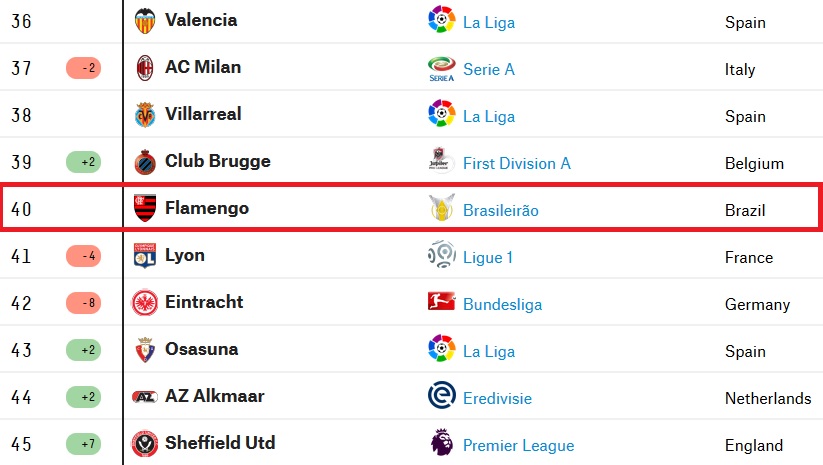Click the AZ Alkmaar logo icon
The width and height of the screenshot is (823, 465).
point(145,397)
